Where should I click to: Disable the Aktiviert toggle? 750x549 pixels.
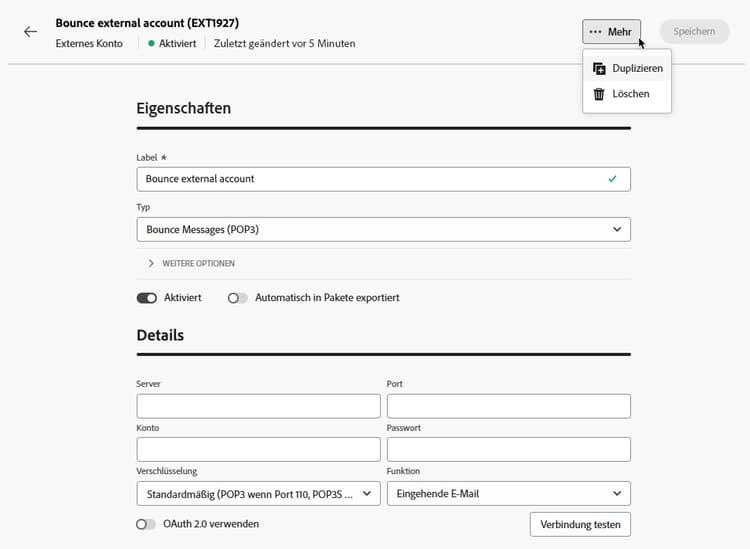pyautogui.click(x=147, y=298)
